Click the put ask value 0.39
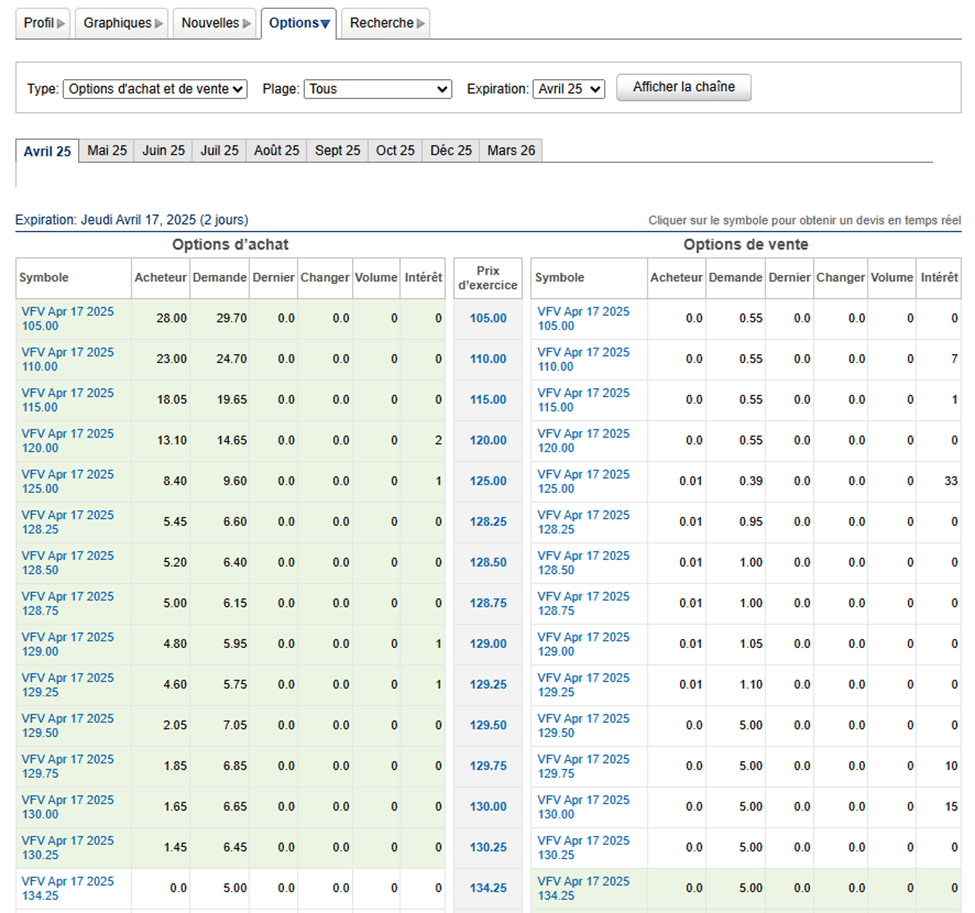The height and width of the screenshot is (913, 975). [751, 481]
